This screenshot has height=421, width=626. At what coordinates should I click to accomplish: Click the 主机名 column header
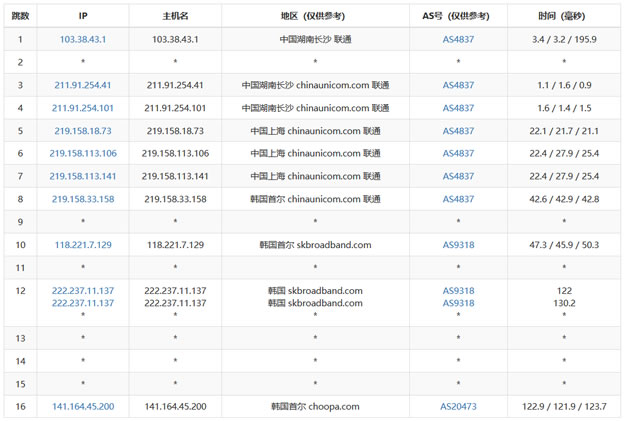pyautogui.click(x=175, y=17)
